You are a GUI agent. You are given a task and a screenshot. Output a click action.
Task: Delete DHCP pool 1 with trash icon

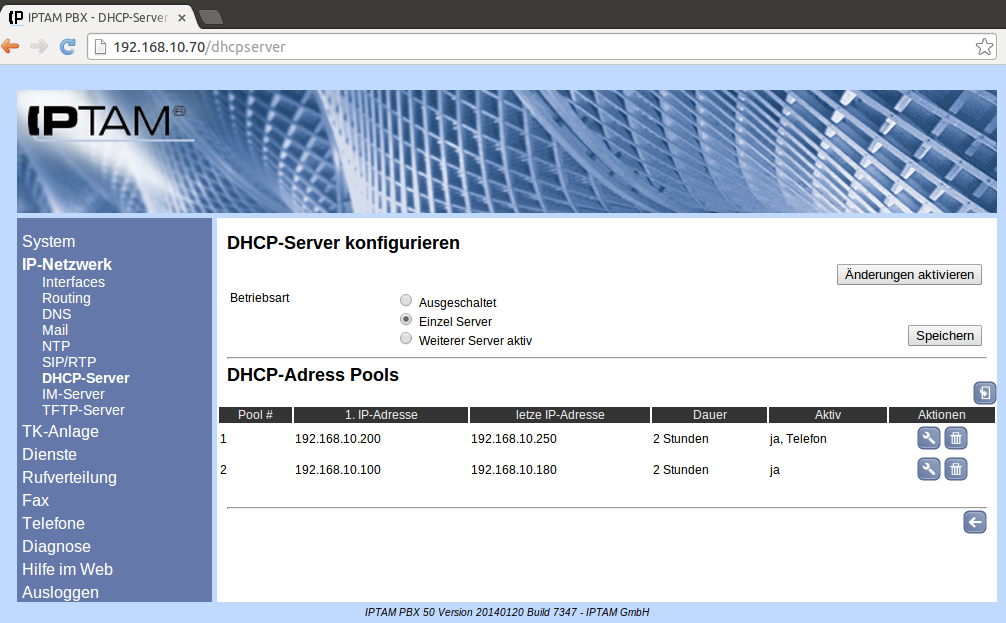(956, 438)
